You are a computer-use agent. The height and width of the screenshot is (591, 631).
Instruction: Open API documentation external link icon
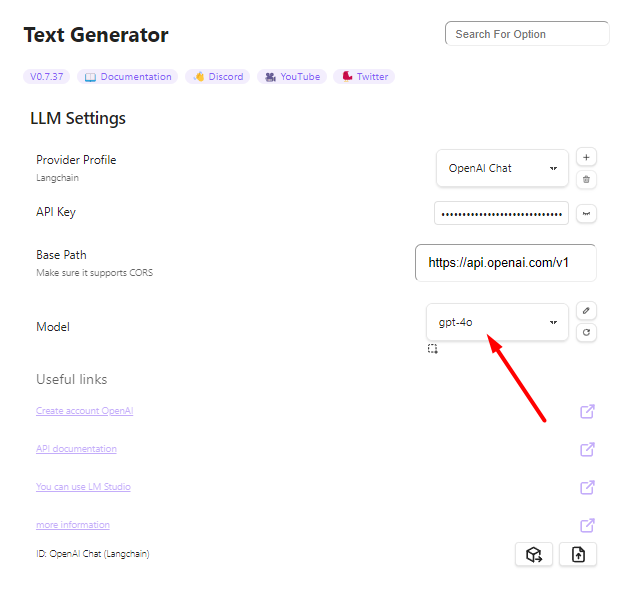[x=587, y=449]
